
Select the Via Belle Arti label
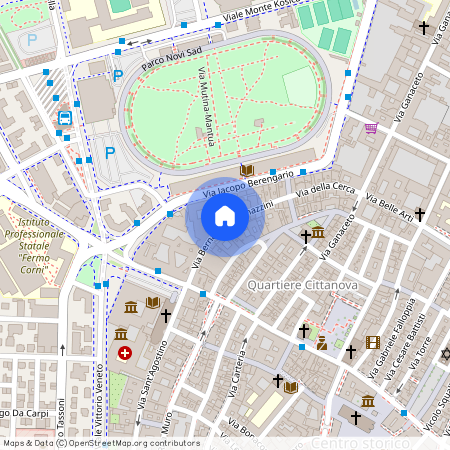click(390, 207)
